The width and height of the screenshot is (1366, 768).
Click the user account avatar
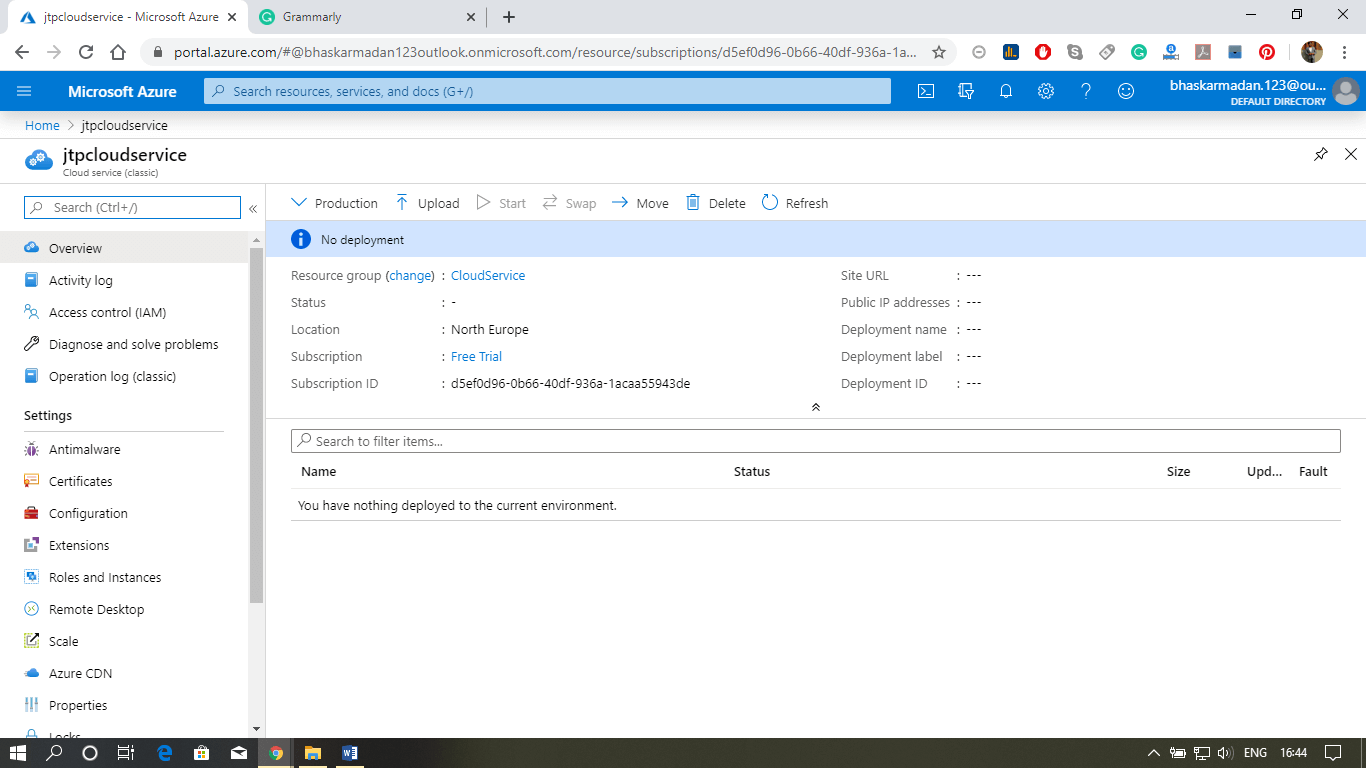(1346, 91)
